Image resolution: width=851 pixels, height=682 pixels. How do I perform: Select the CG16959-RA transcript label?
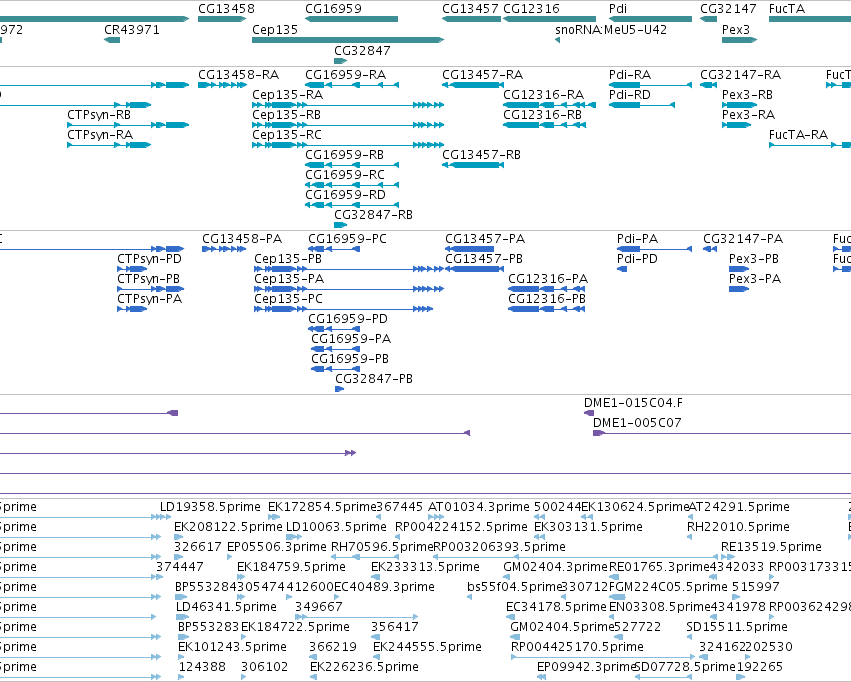coord(346,74)
